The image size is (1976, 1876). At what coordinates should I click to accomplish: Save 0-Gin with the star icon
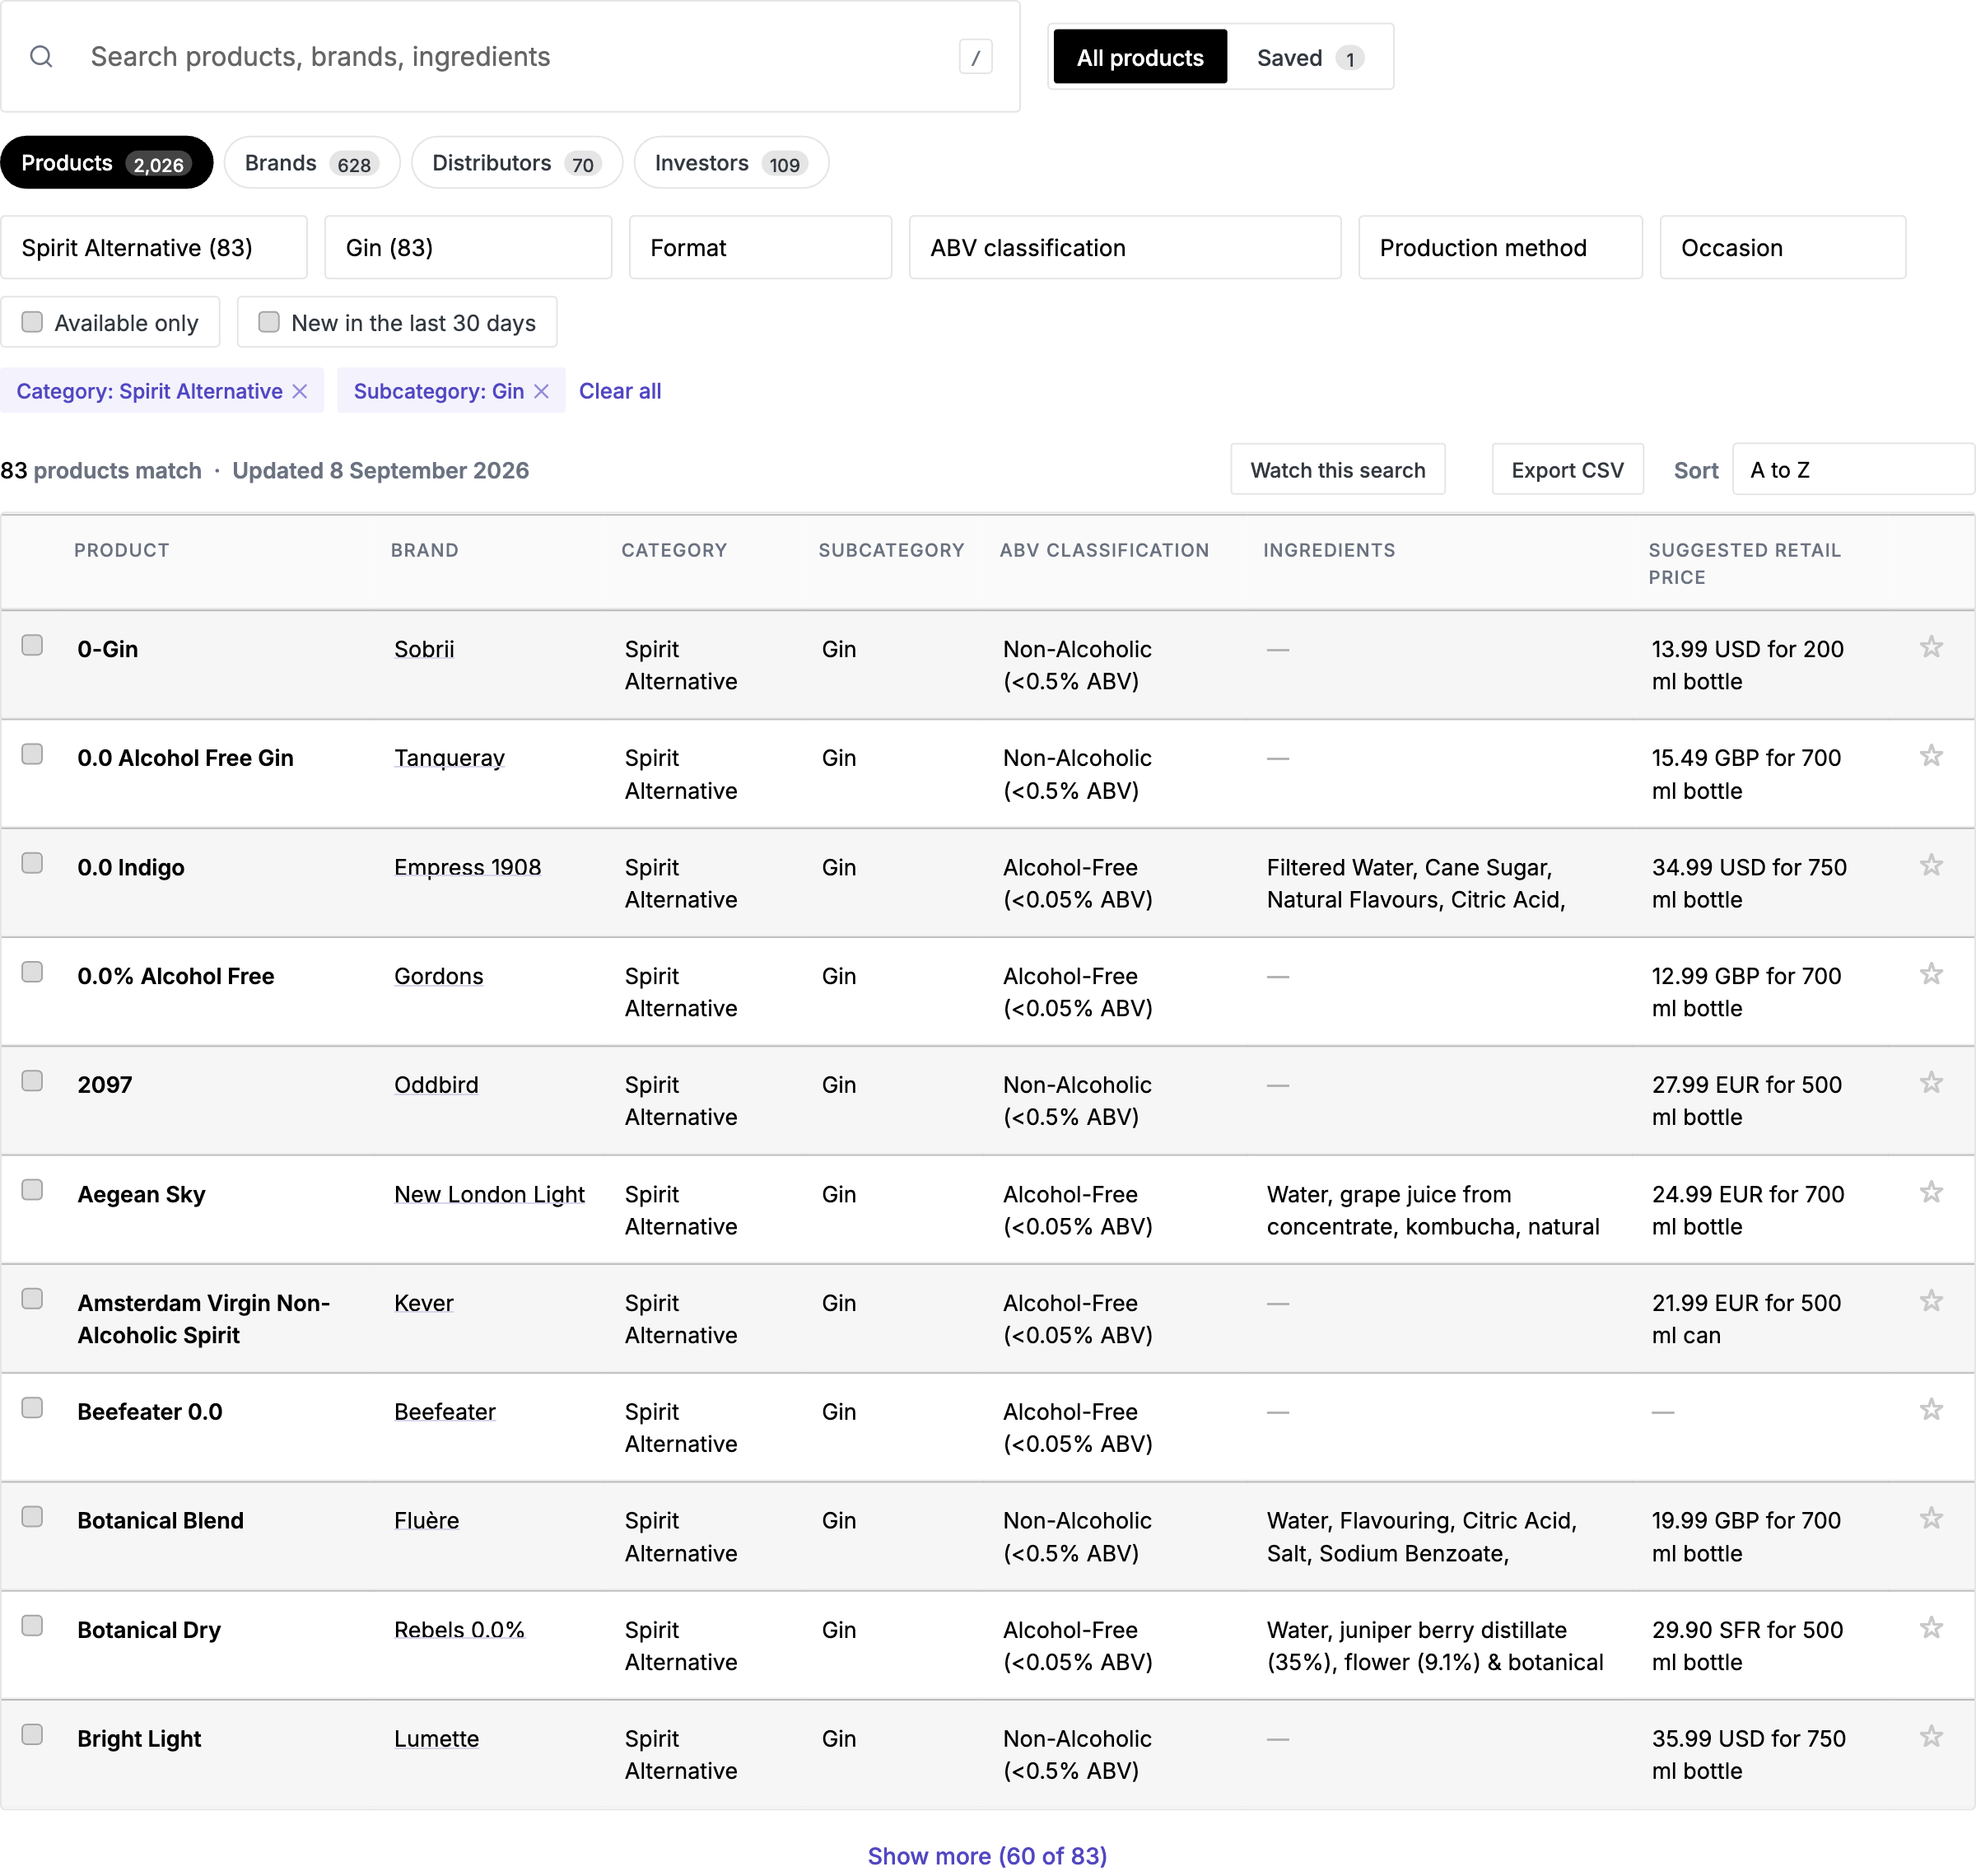1931,647
